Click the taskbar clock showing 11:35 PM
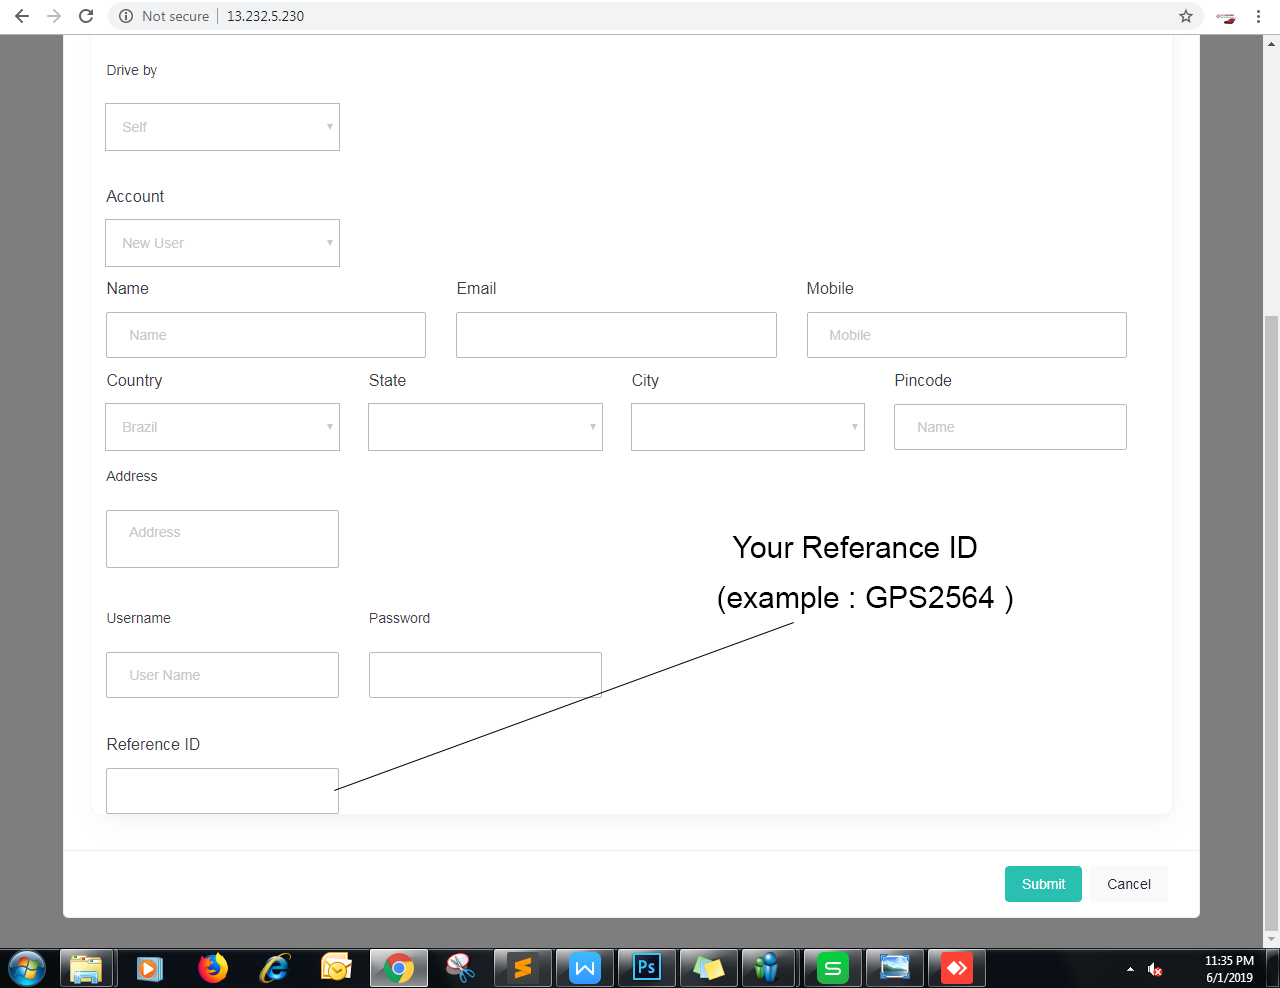Screen dimensions: 1280x988 [1229, 969]
